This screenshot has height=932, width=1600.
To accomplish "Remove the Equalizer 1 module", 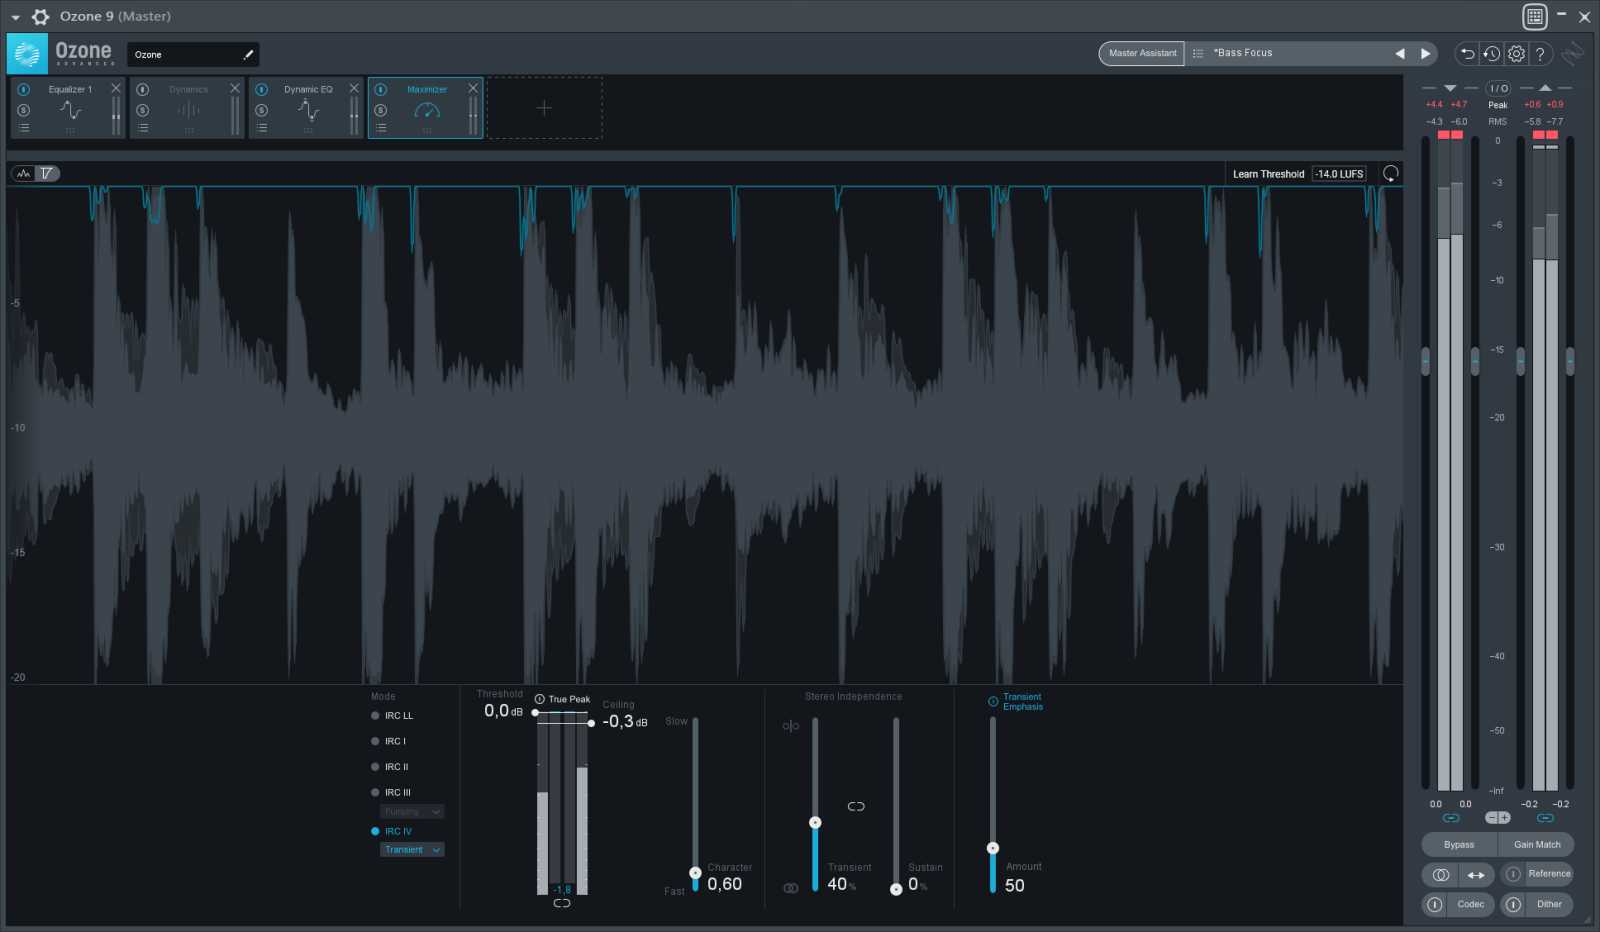I will (x=116, y=88).
